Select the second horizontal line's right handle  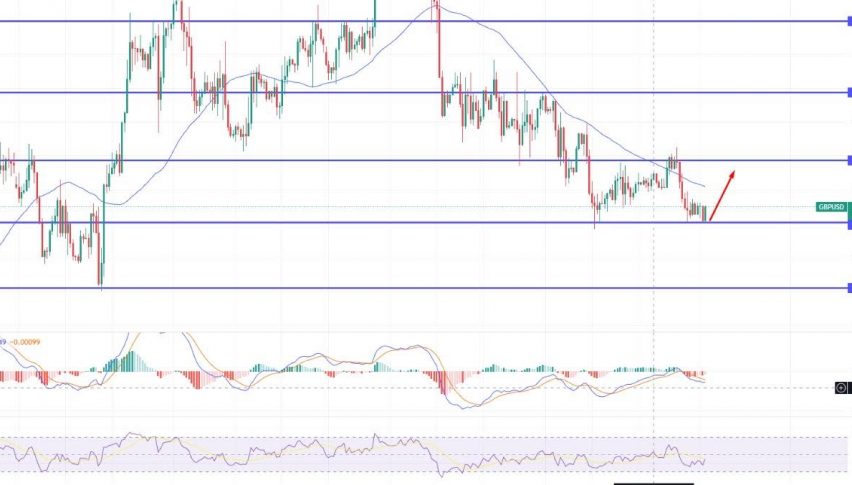[x=849, y=92]
